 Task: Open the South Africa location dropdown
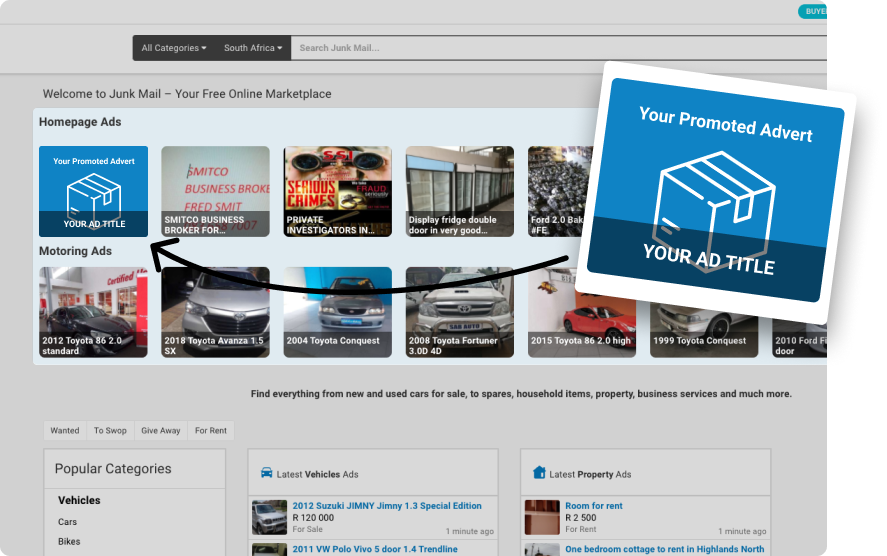(253, 48)
